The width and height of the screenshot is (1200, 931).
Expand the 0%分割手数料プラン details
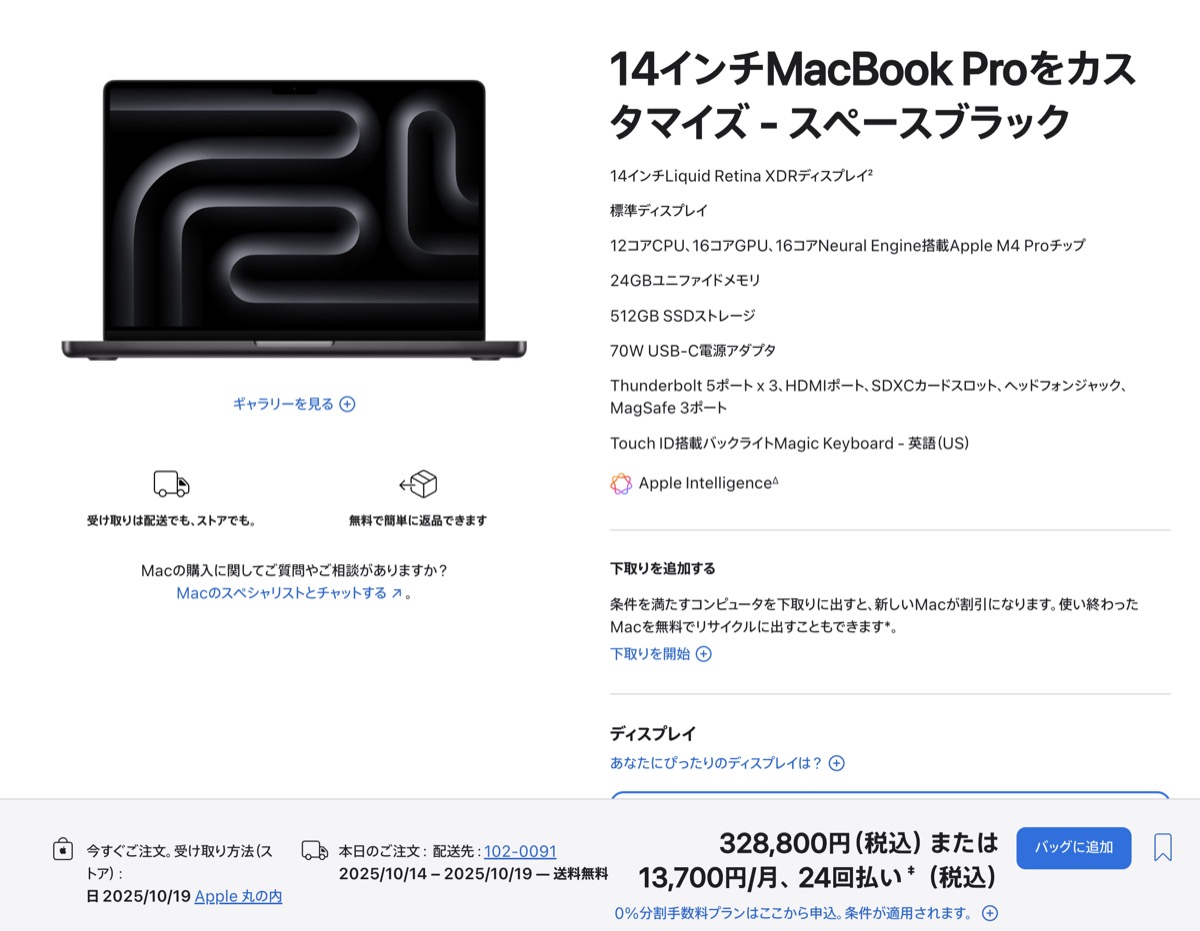pyautogui.click(x=806, y=913)
